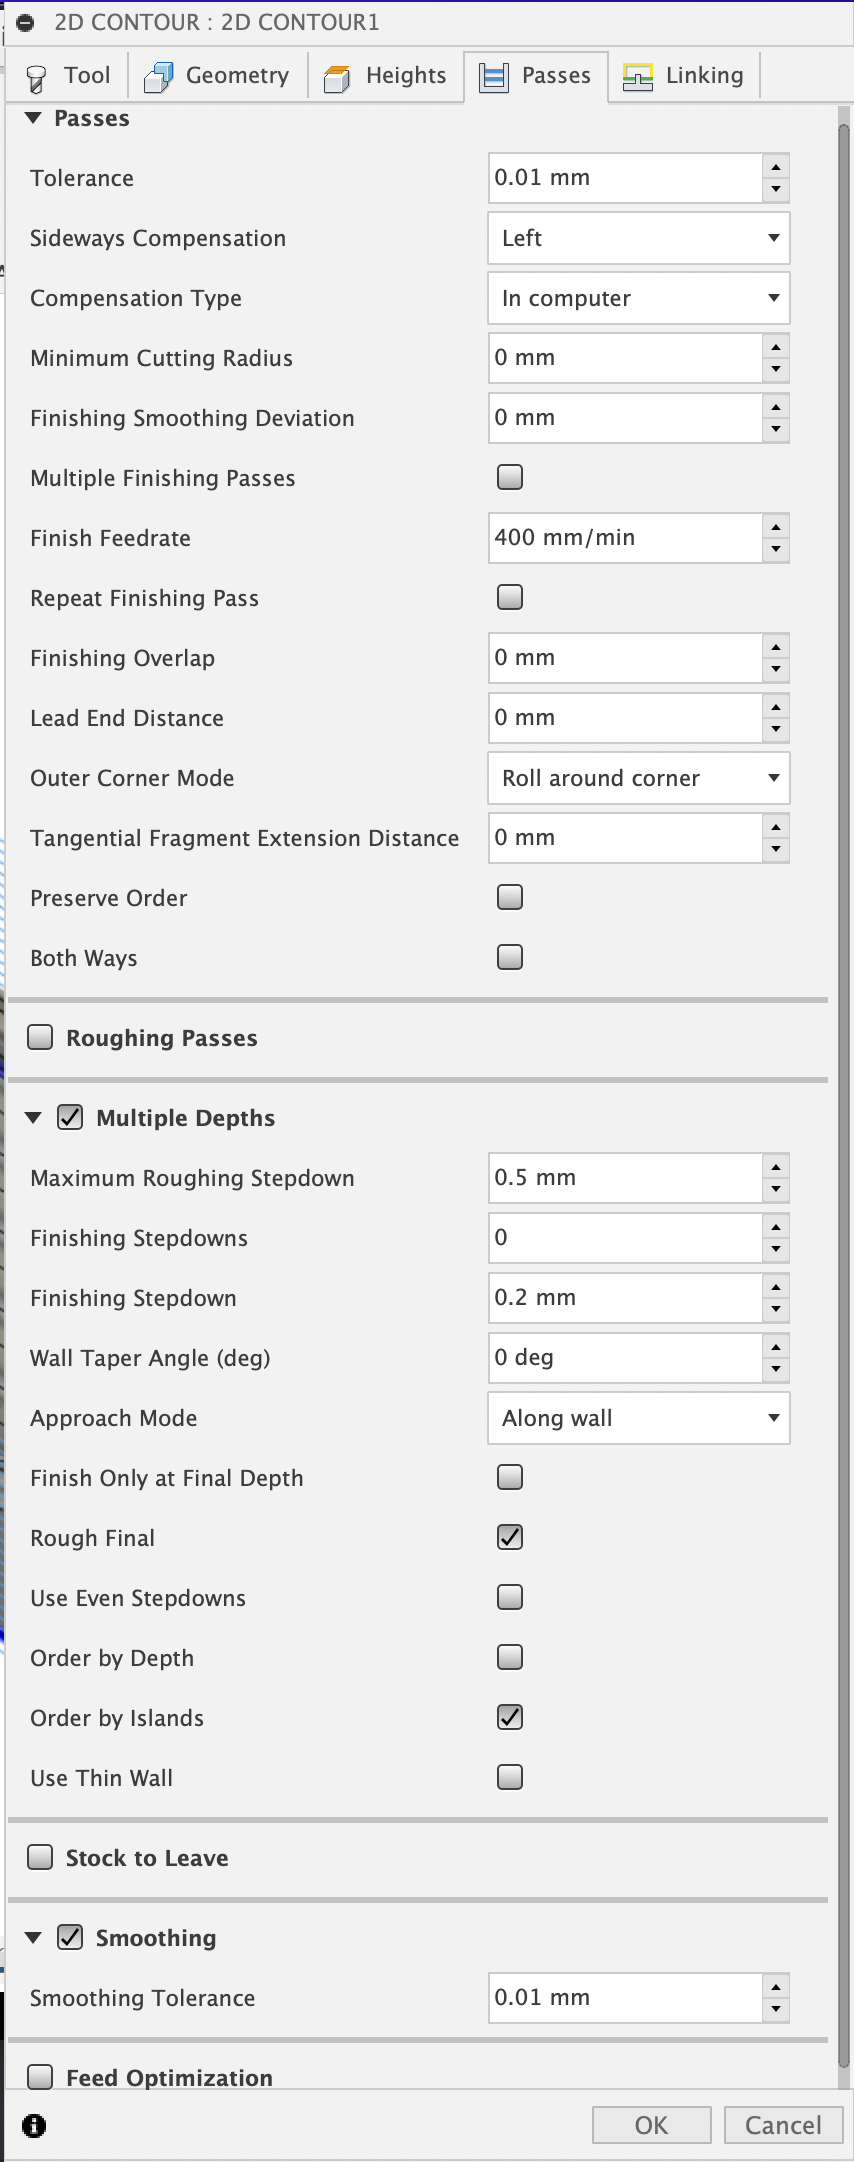Viewport: 854px width, 2162px height.
Task: Open the Outer Corner Mode dropdown
Action: coord(639,778)
